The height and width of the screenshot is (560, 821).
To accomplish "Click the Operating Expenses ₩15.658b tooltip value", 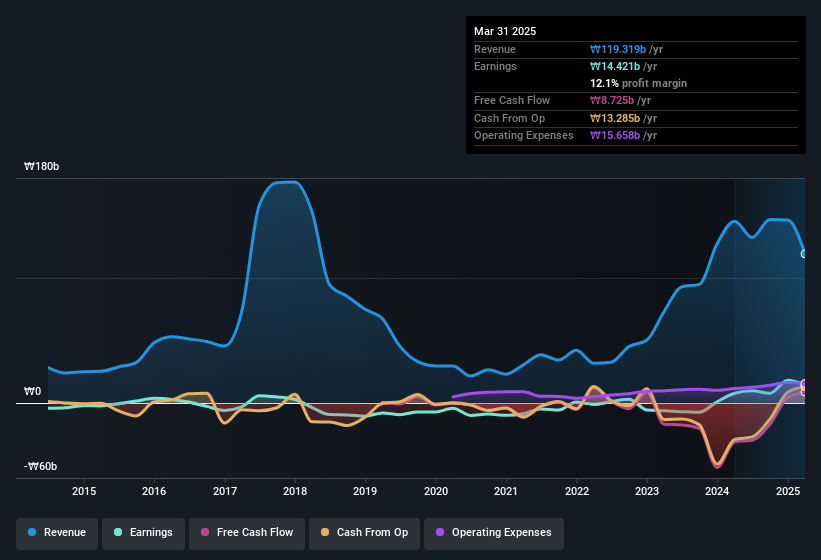I will [615, 136].
